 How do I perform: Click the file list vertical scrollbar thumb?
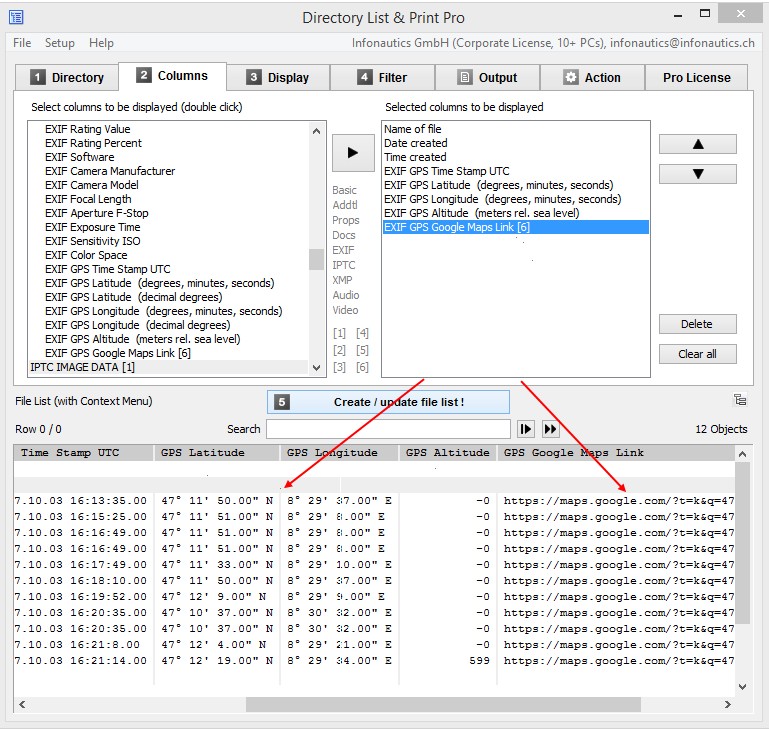click(x=742, y=543)
